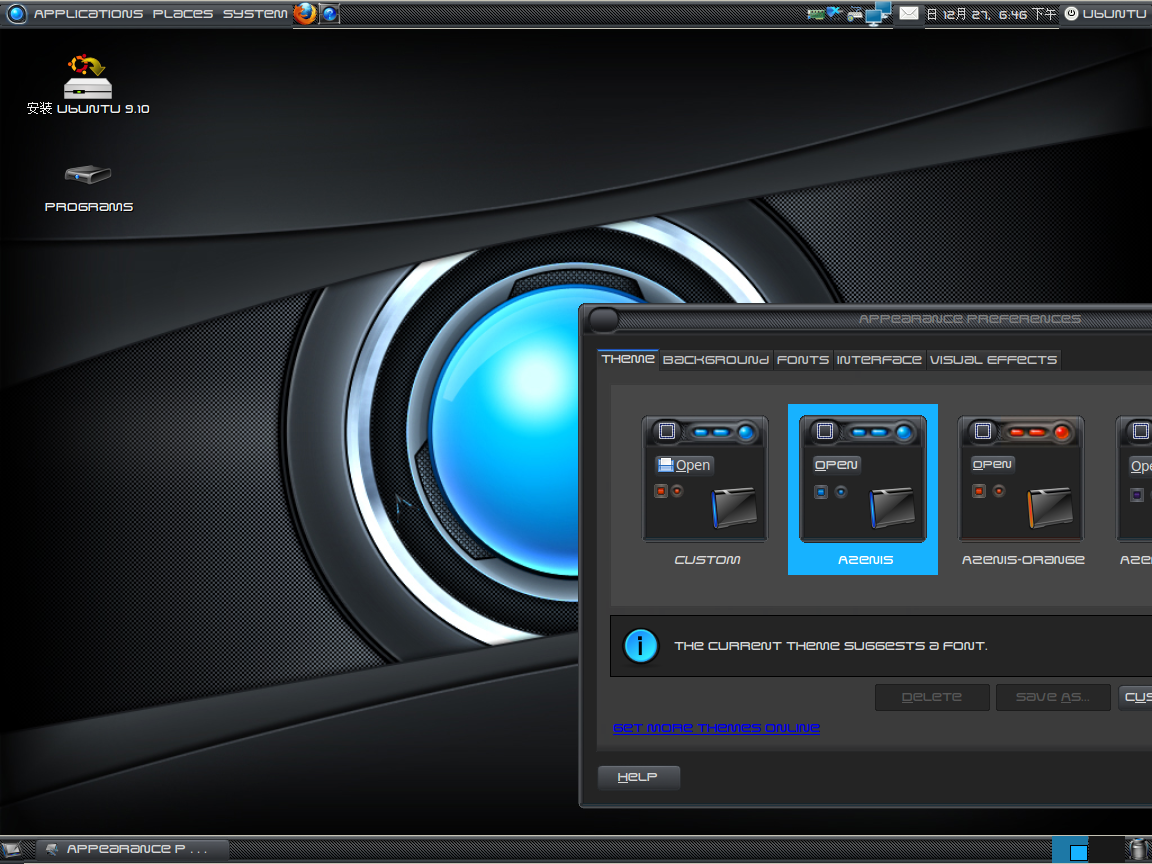Viewport: 1152px width, 864px height.
Task: Click the blue info icon in Appearance dialog
Action: (640, 646)
